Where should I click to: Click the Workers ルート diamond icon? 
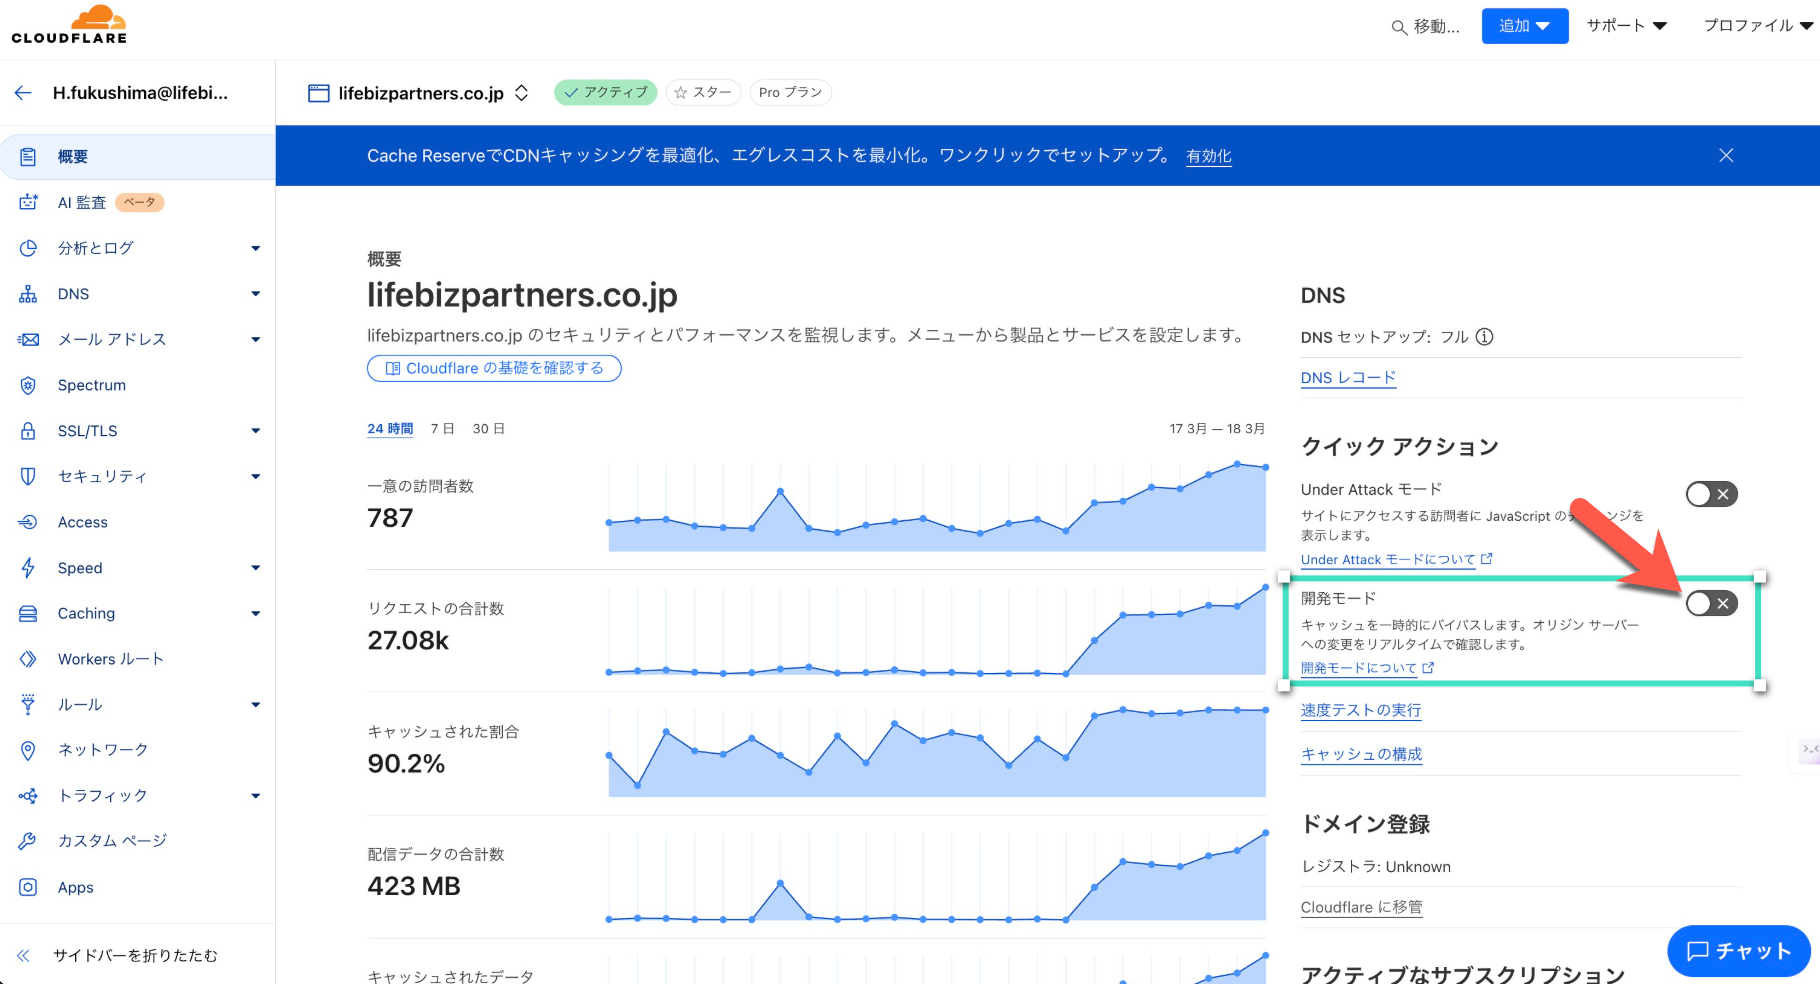28,659
